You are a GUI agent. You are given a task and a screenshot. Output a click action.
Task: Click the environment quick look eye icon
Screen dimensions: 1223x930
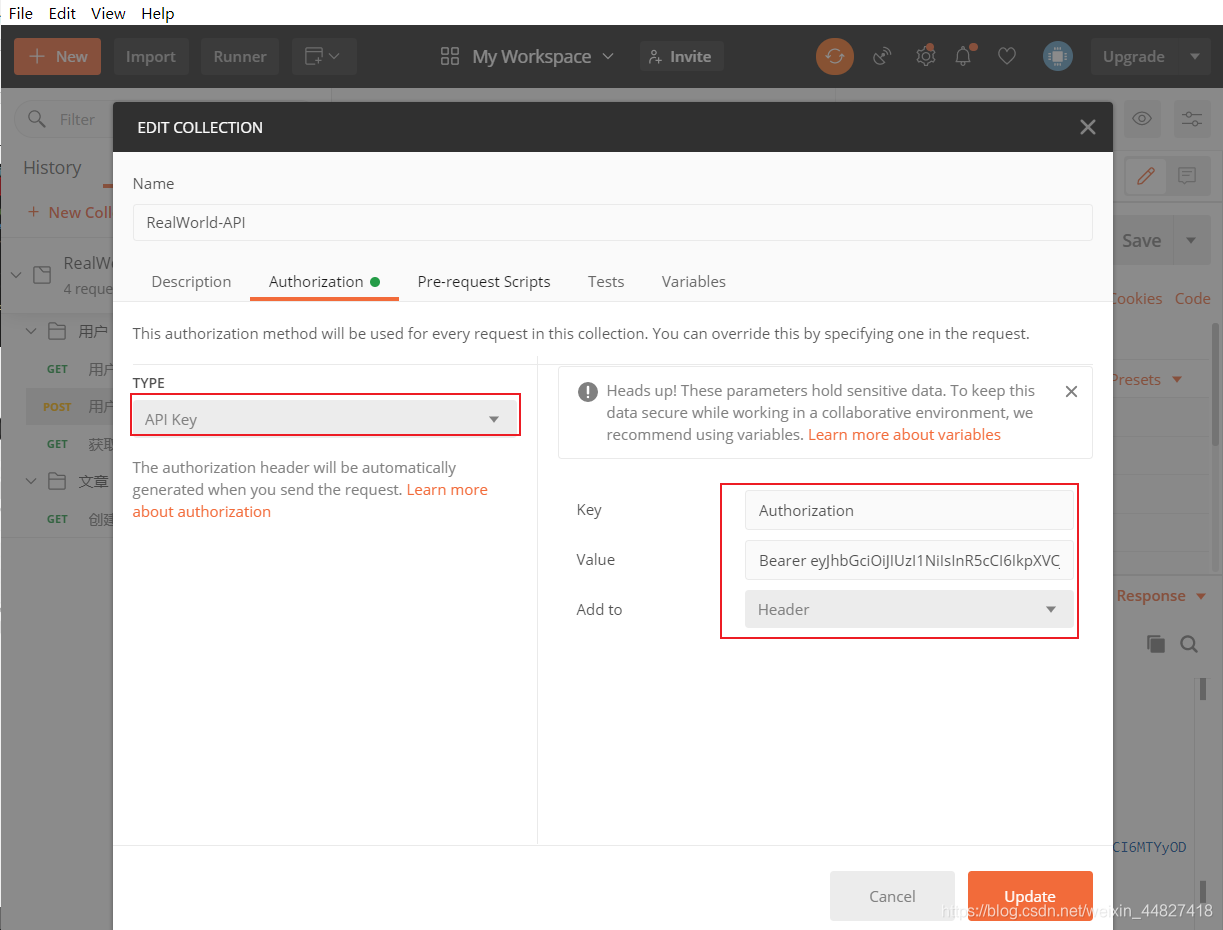point(1141,119)
